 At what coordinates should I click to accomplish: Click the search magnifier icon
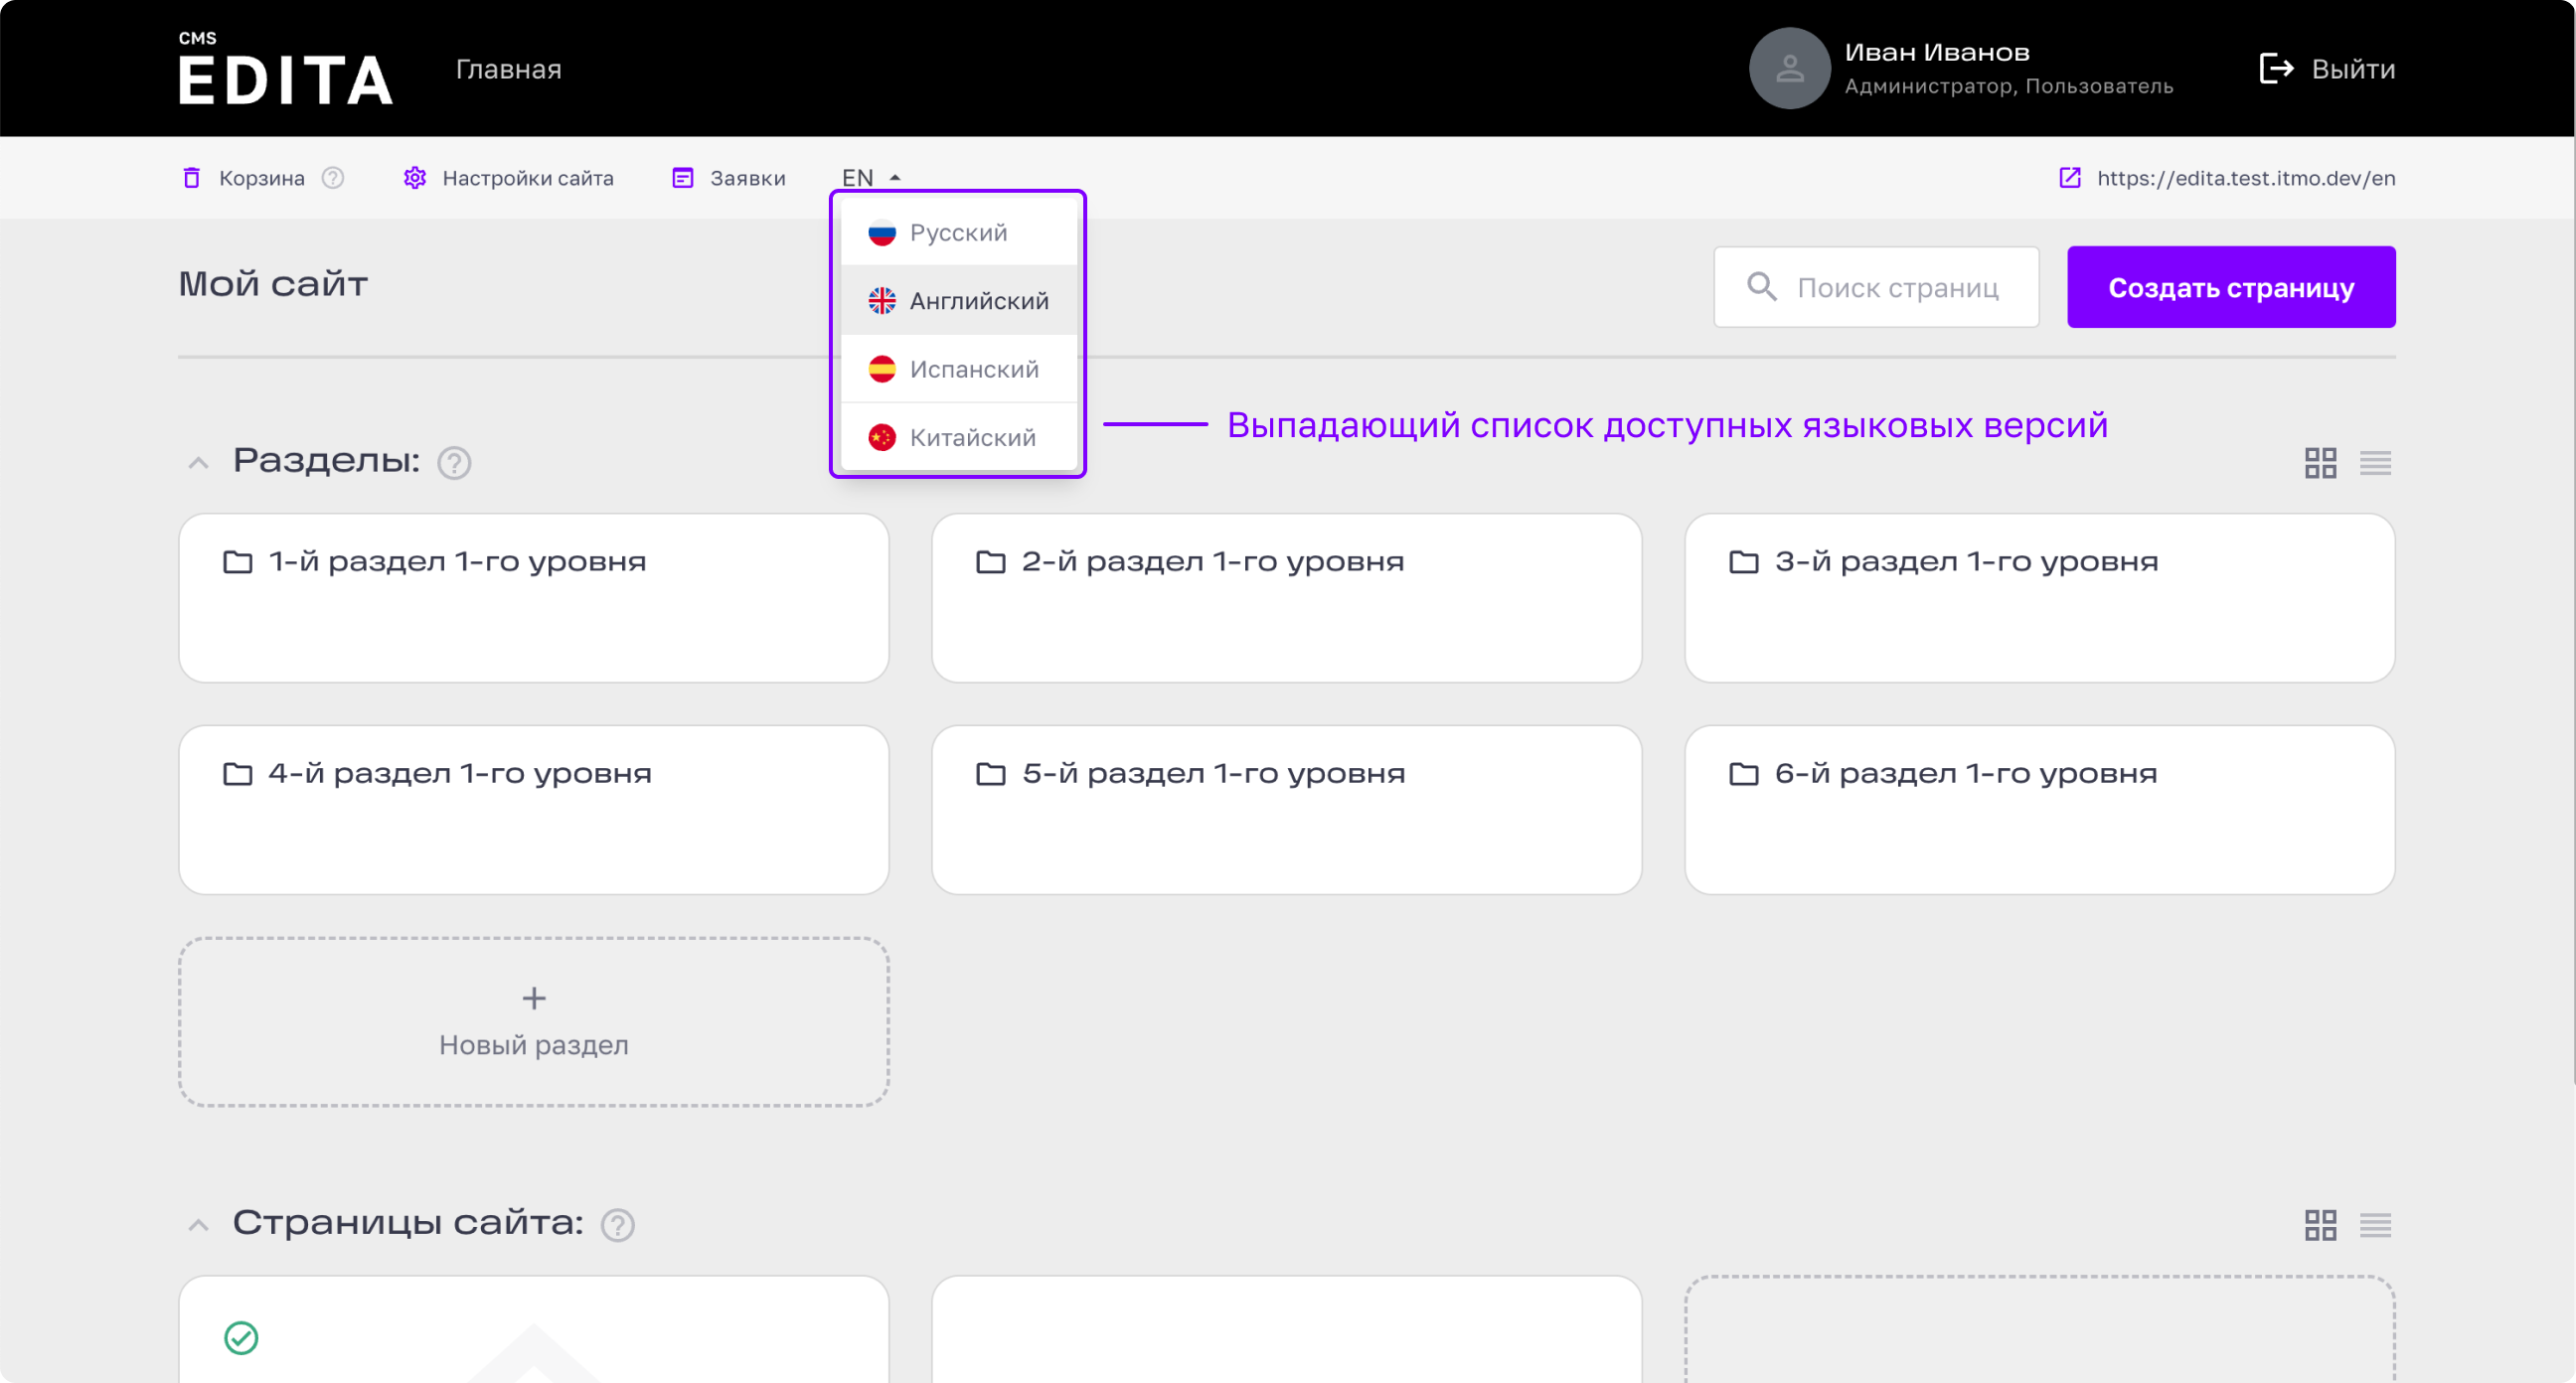pos(1761,287)
